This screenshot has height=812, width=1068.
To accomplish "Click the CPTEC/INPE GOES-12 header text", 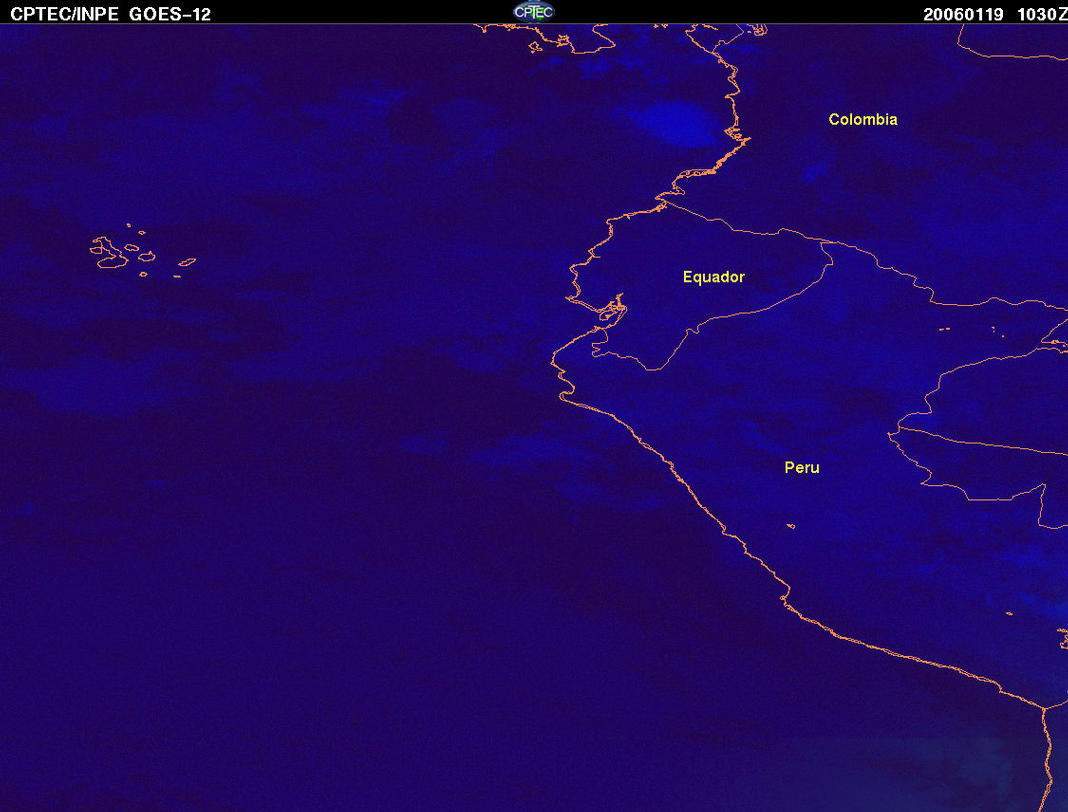I will tap(110, 14).
